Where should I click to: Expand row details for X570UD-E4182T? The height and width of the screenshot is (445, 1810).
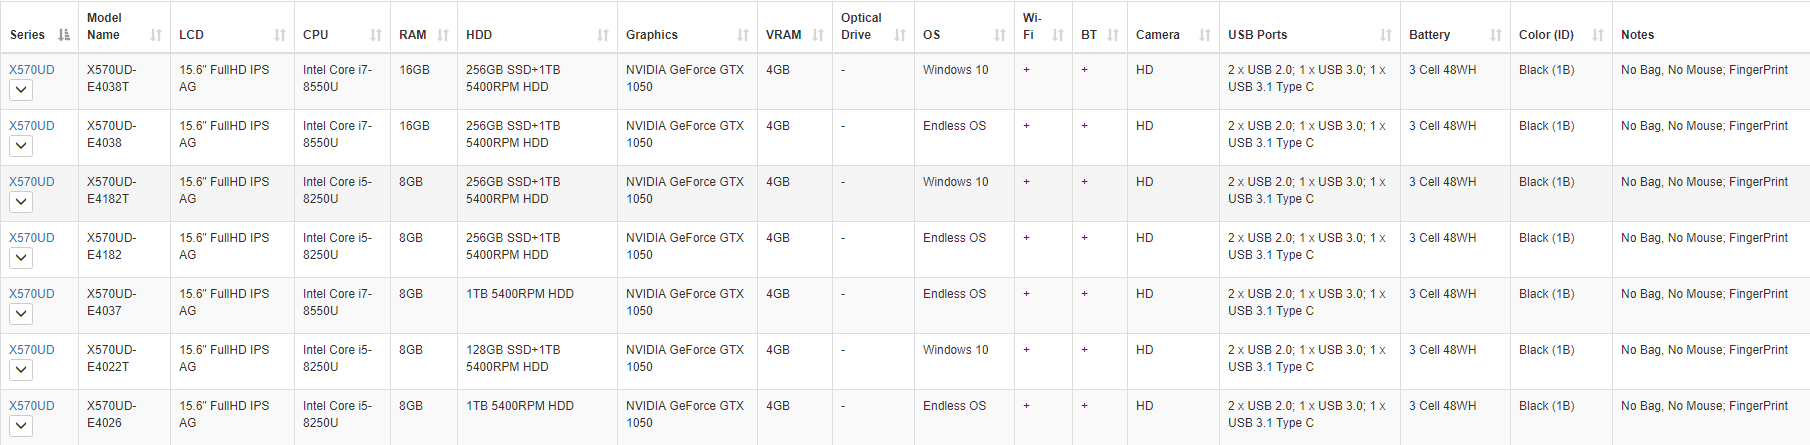tap(21, 202)
